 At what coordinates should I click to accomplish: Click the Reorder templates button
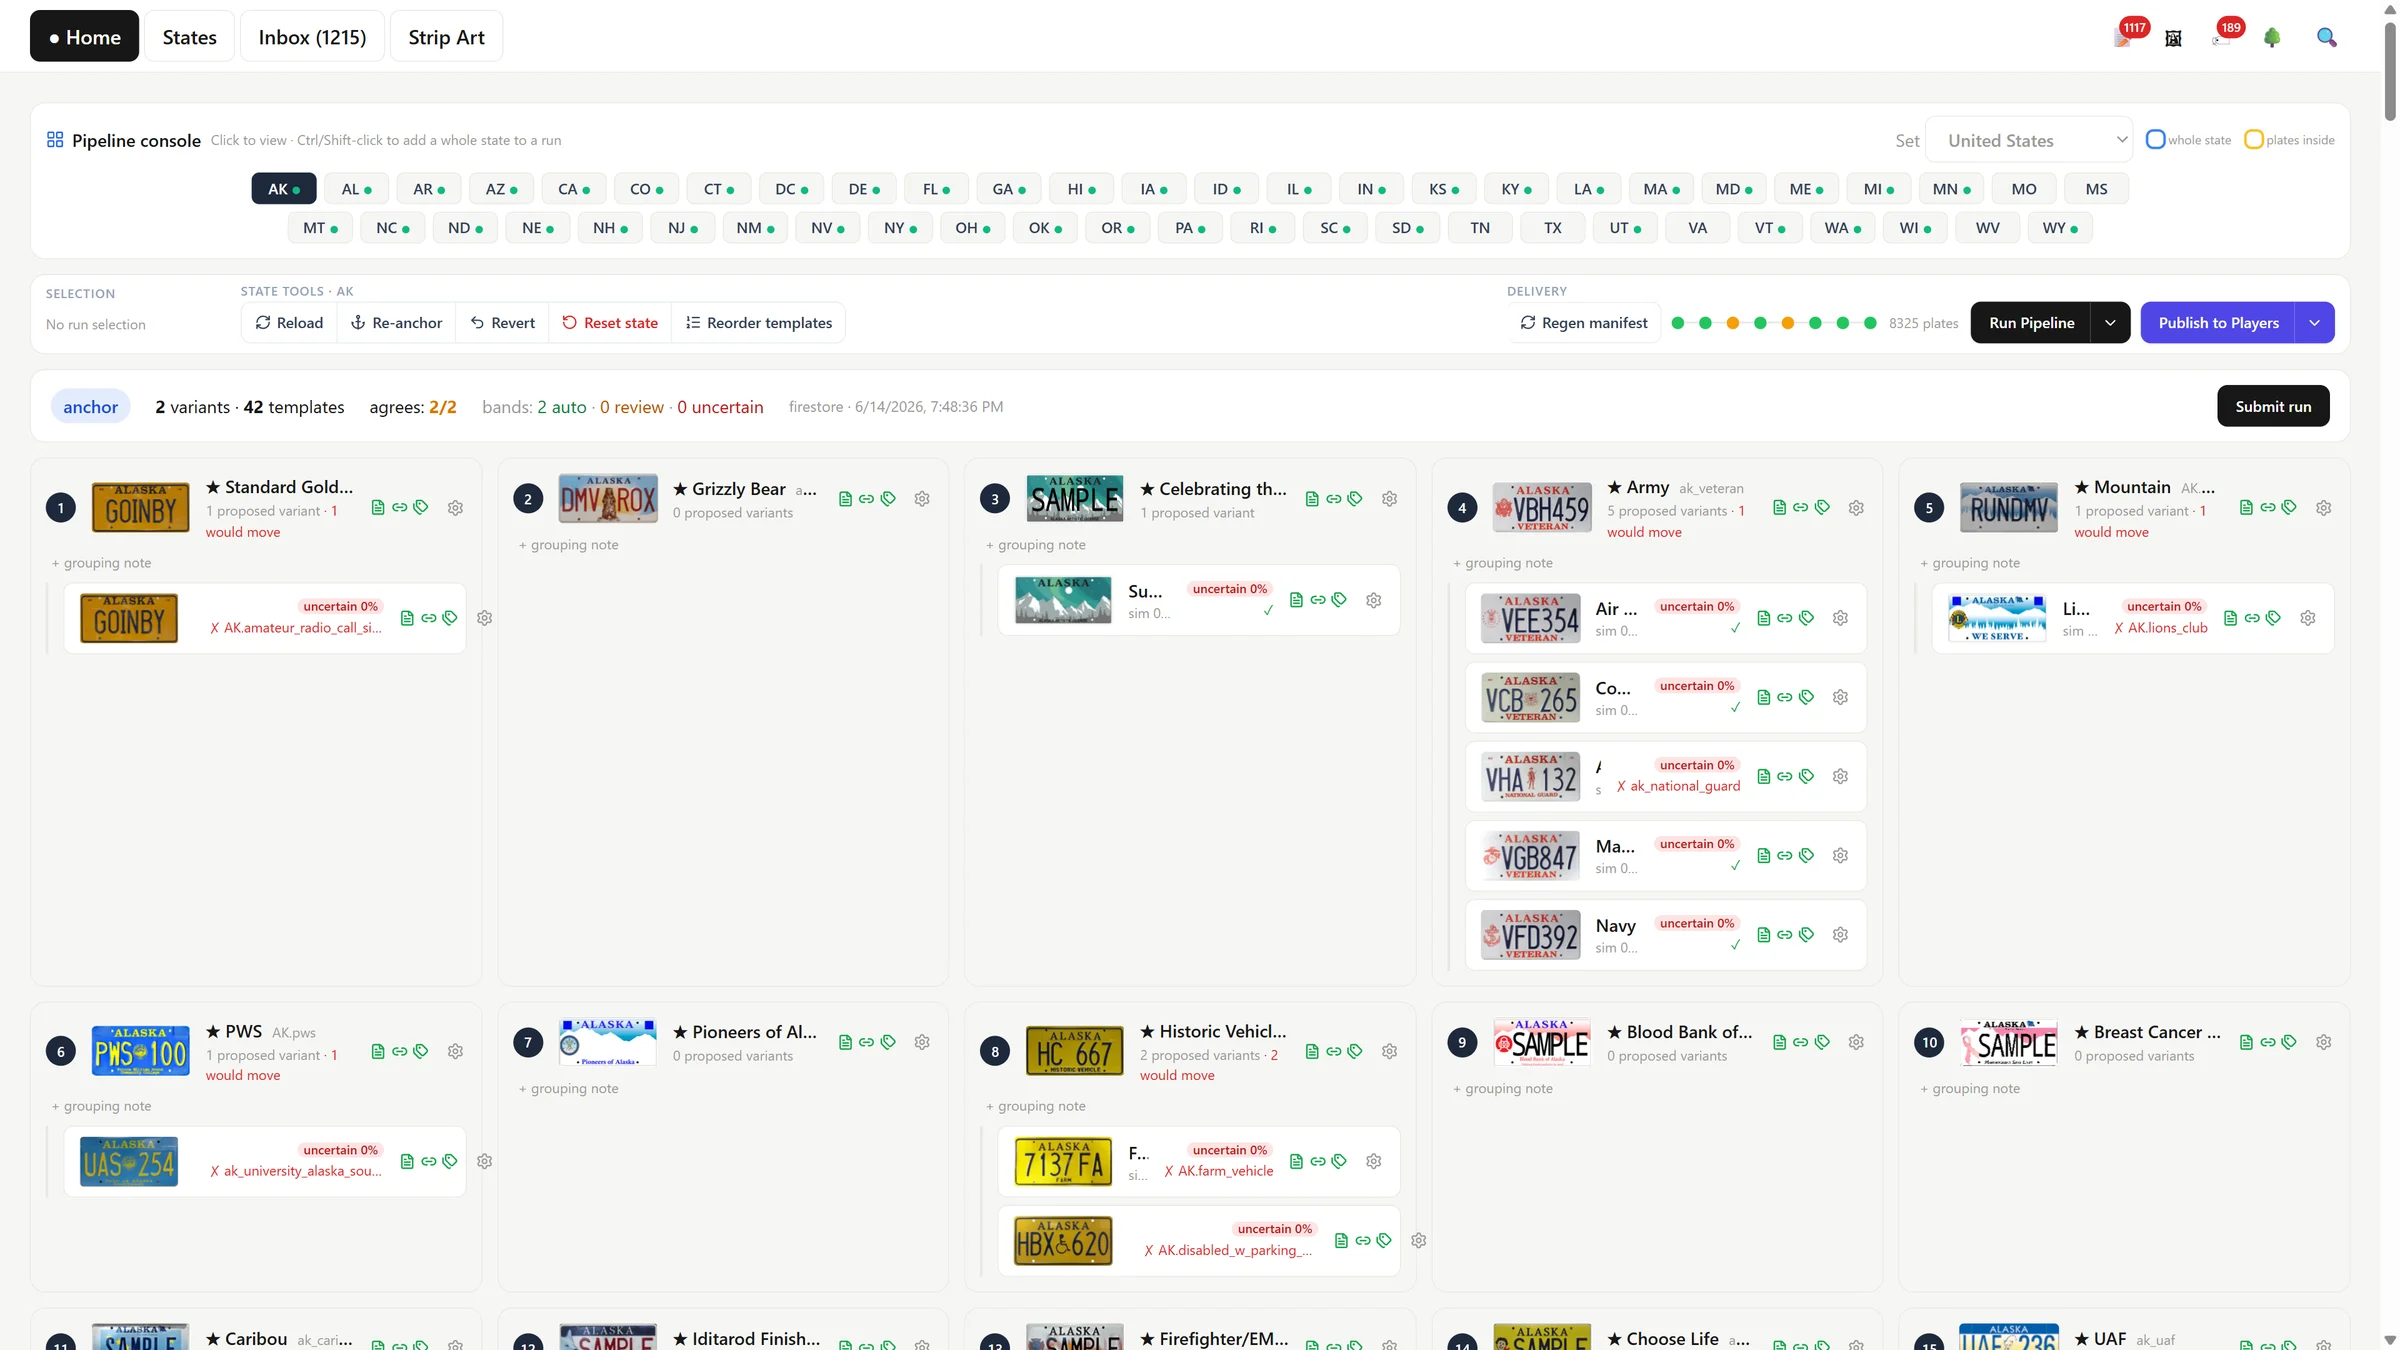point(758,323)
